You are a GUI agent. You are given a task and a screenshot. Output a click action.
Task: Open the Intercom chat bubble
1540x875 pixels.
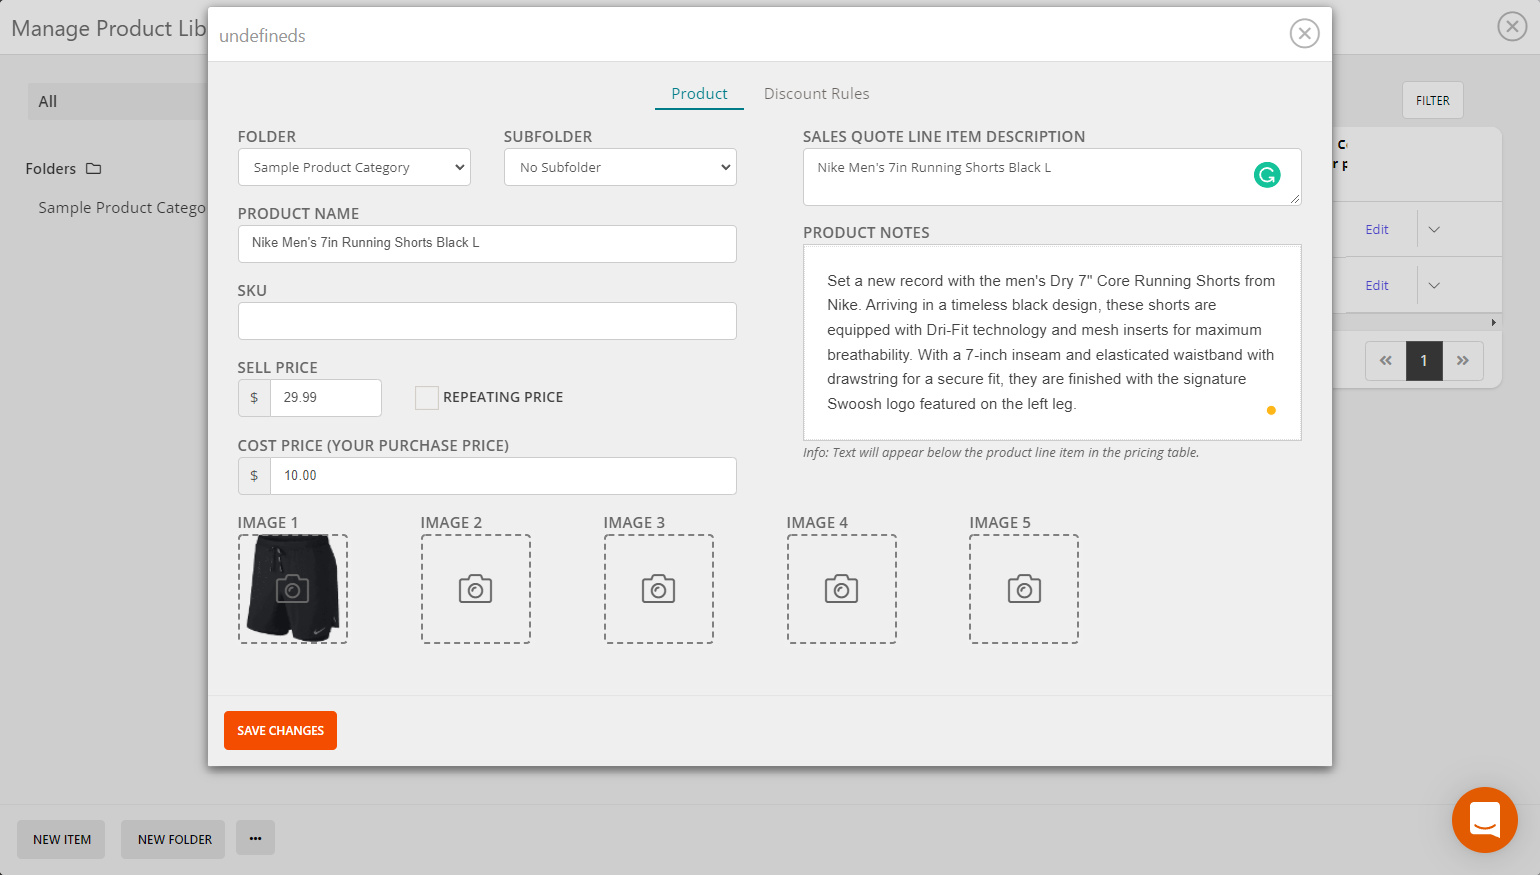(x=1484, y=820)
